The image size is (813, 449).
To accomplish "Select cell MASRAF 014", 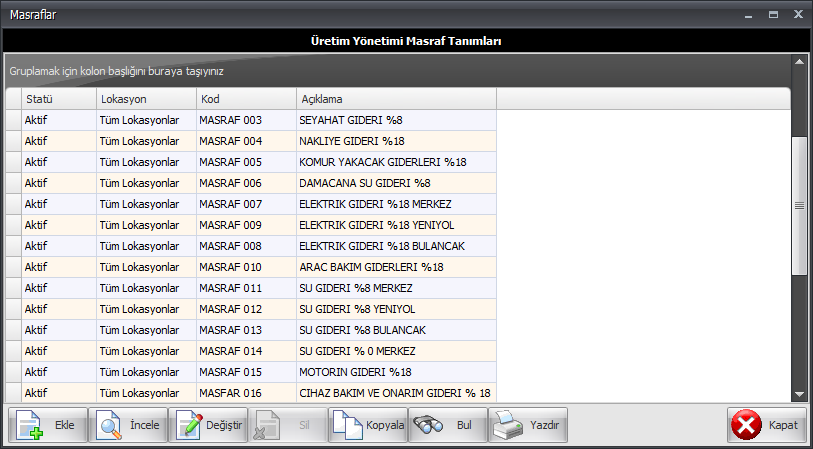I will (246, 351).
